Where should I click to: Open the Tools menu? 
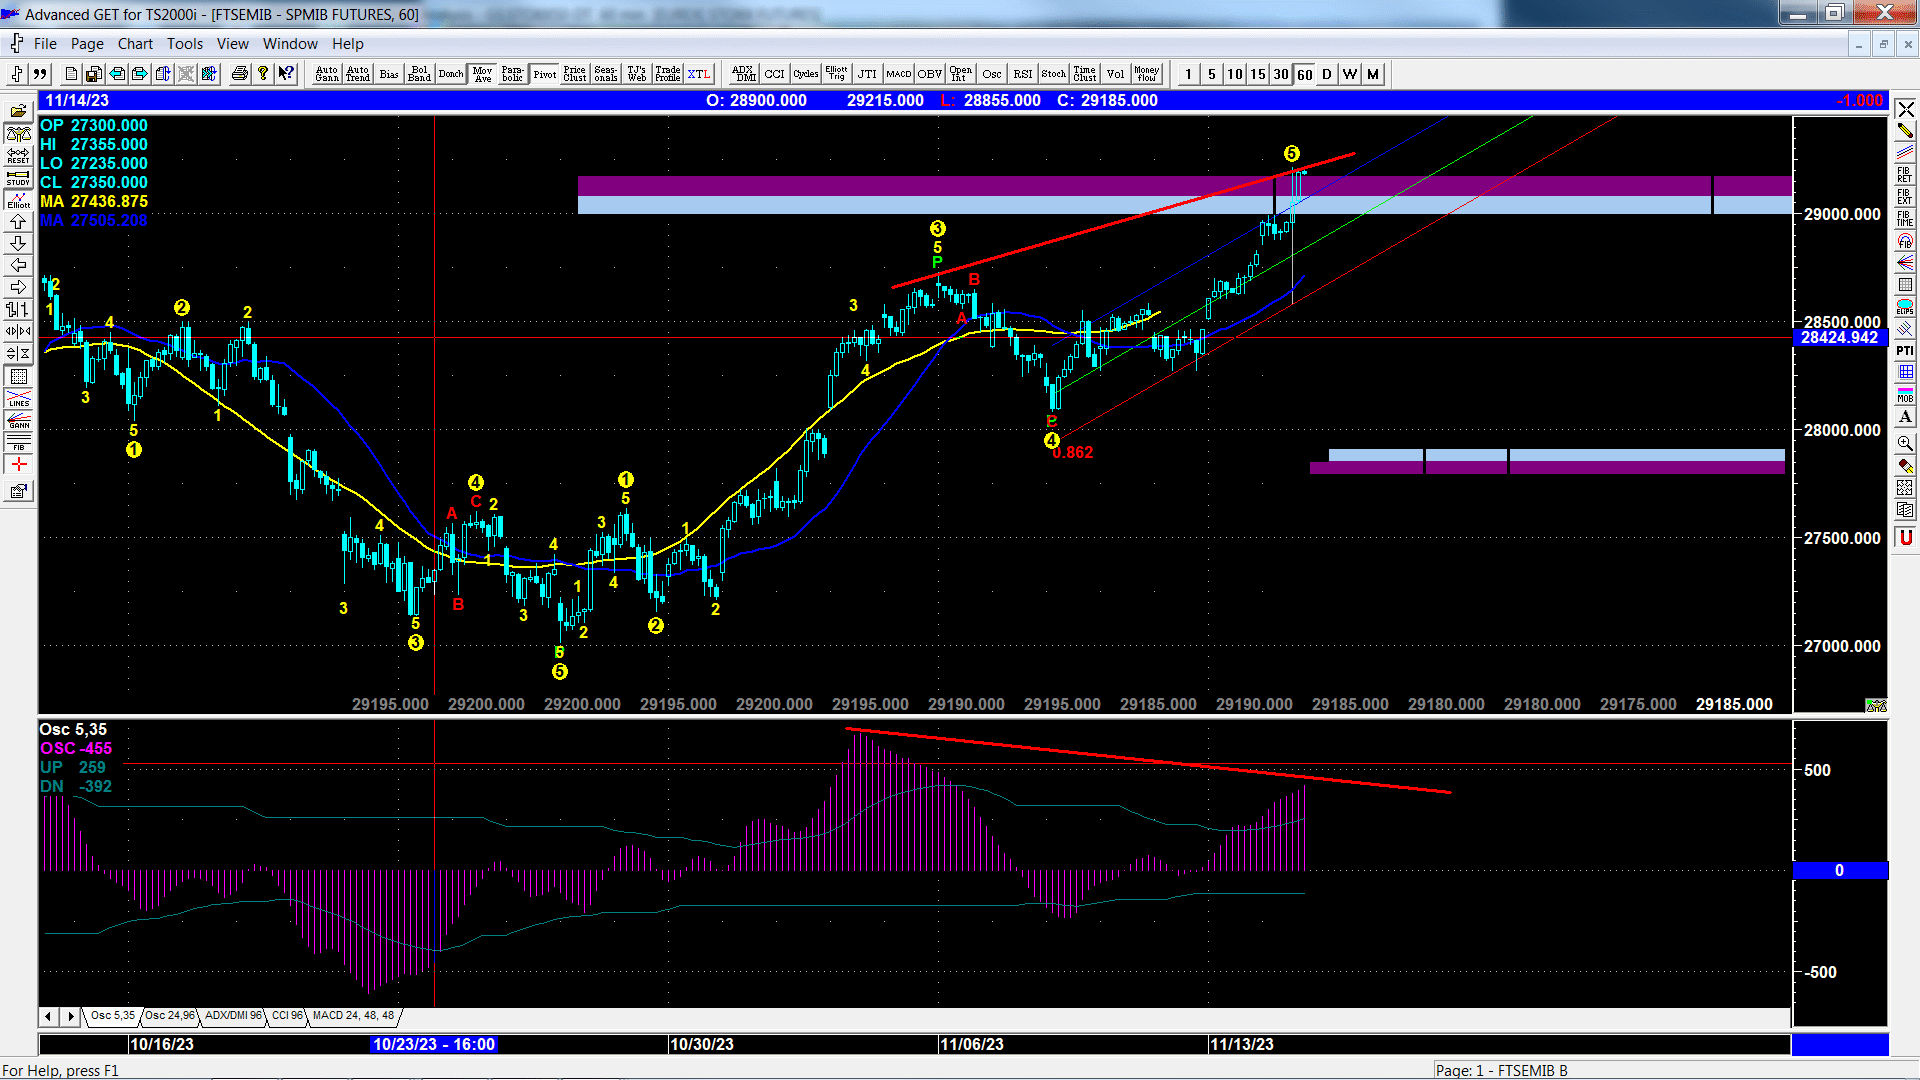click(185, 44)
